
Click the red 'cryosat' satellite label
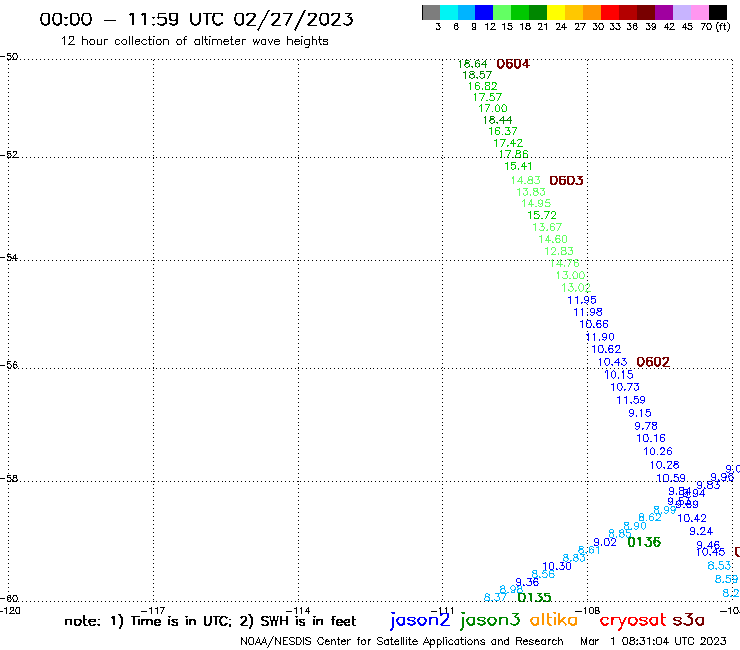pyautogui.click(x=633, y=620)
